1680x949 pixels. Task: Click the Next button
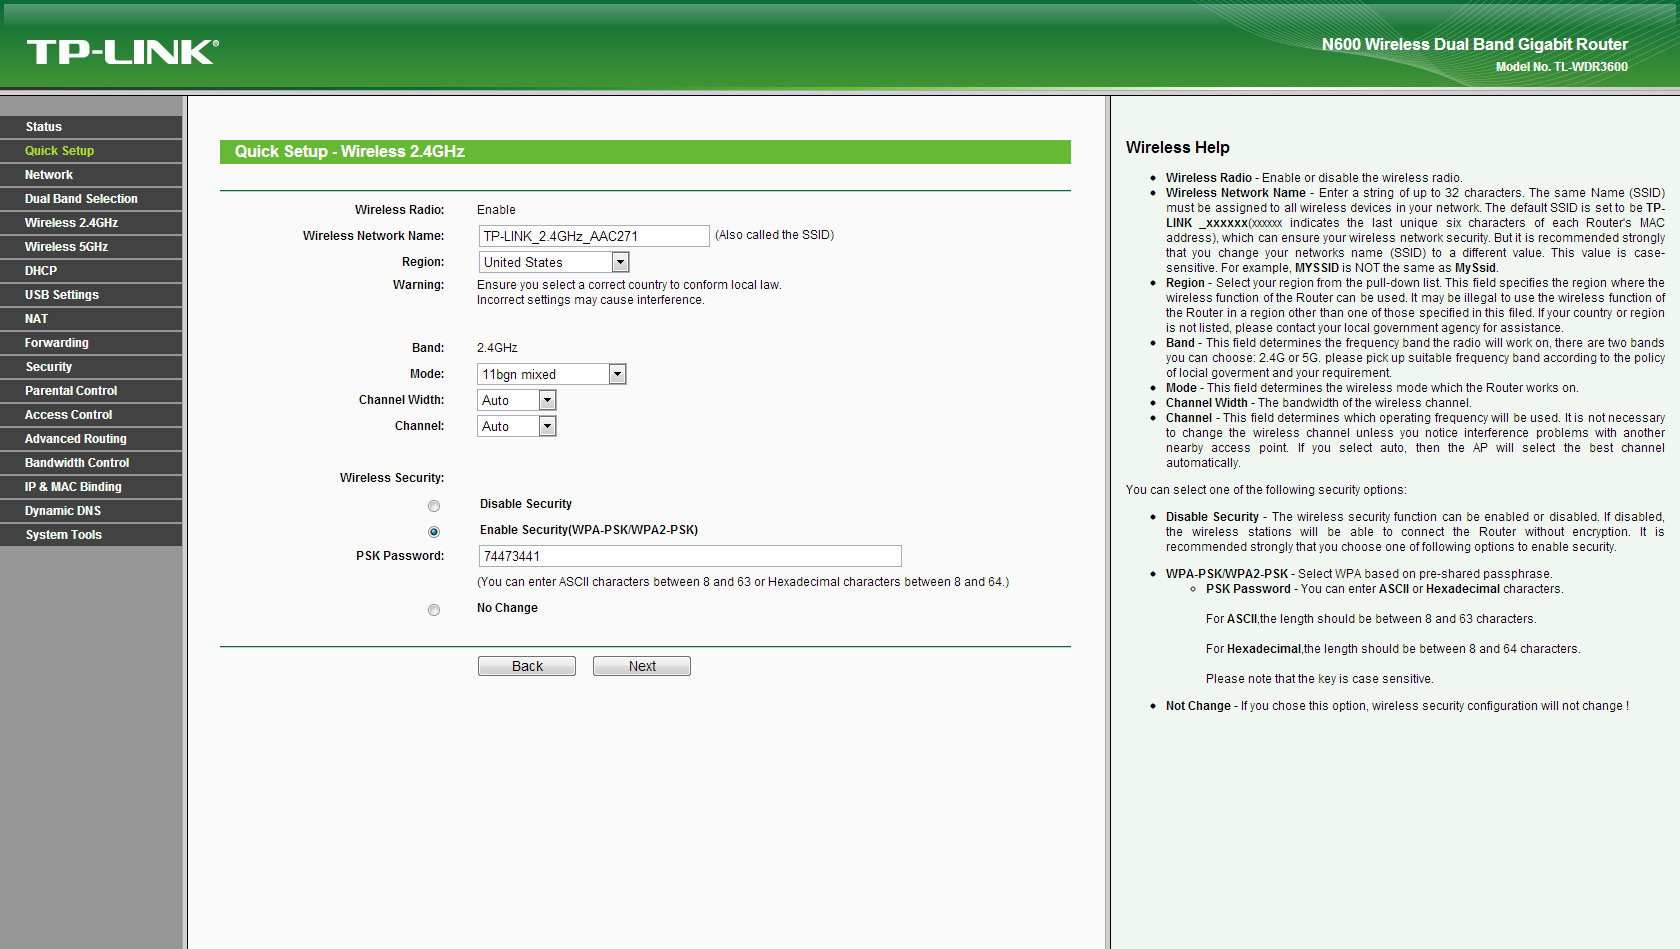642,666
